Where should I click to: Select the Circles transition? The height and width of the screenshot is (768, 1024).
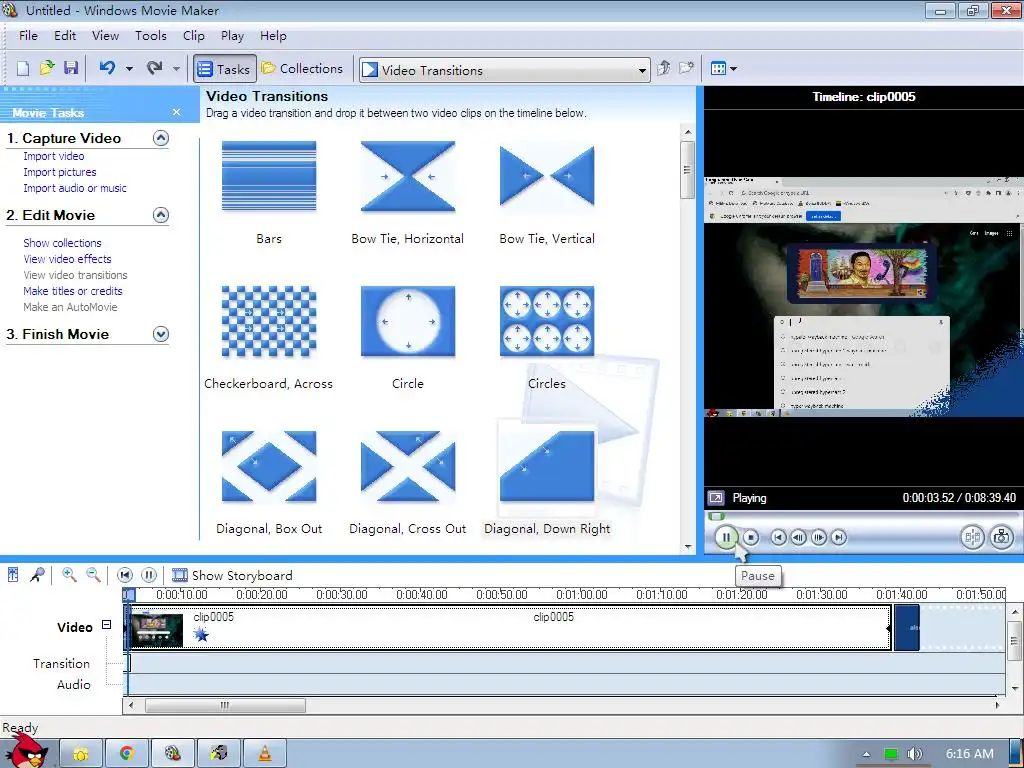pyautogui.click(x=547, y=321)
